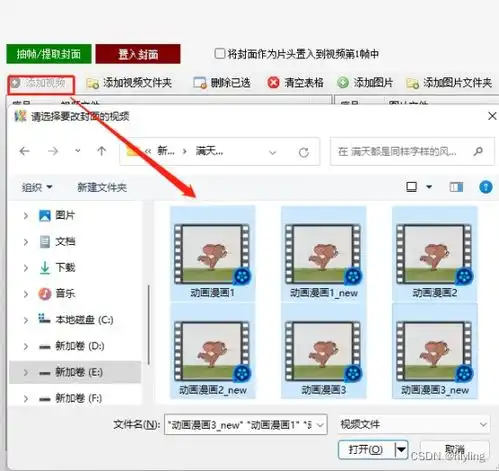
Task: Go back with the left arrow
Action: pos(24,152)
